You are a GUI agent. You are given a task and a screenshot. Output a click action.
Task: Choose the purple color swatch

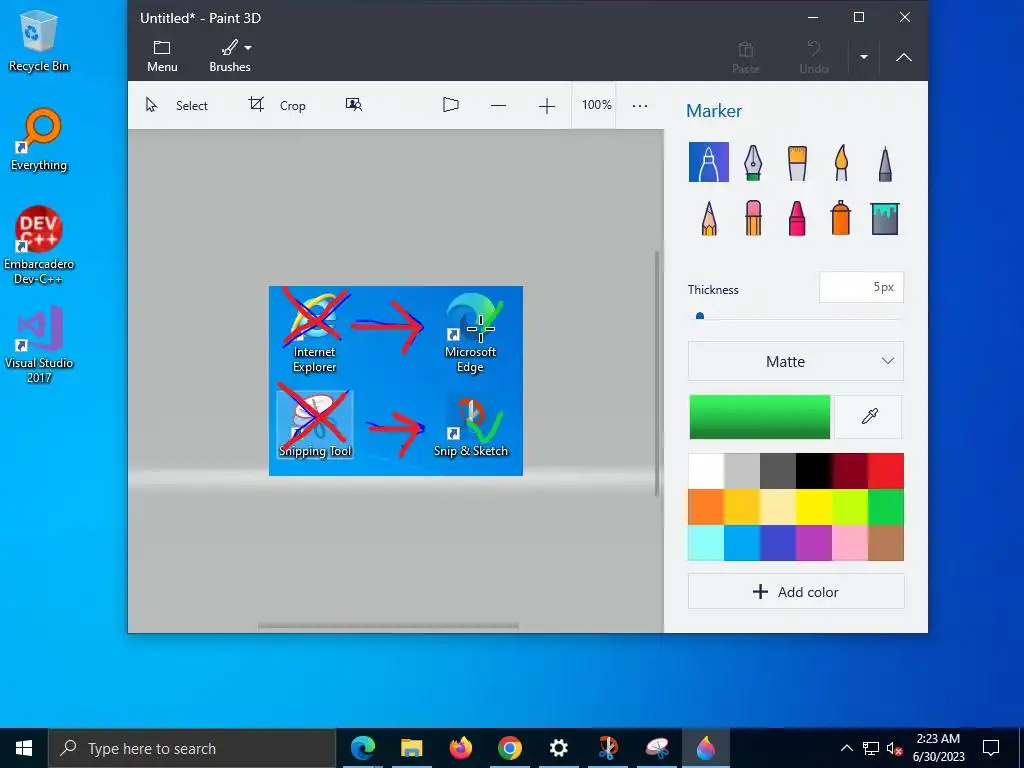point(814,543)
